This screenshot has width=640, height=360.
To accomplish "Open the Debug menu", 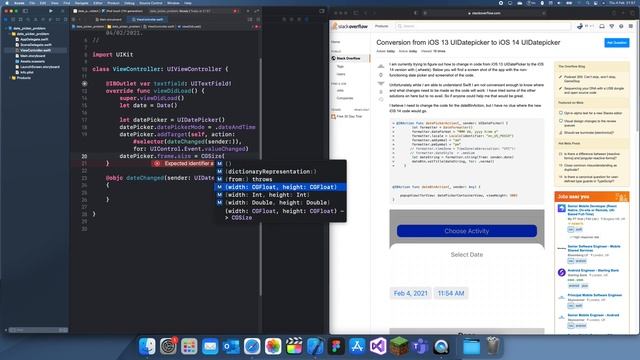I will [x=129, y=3].
